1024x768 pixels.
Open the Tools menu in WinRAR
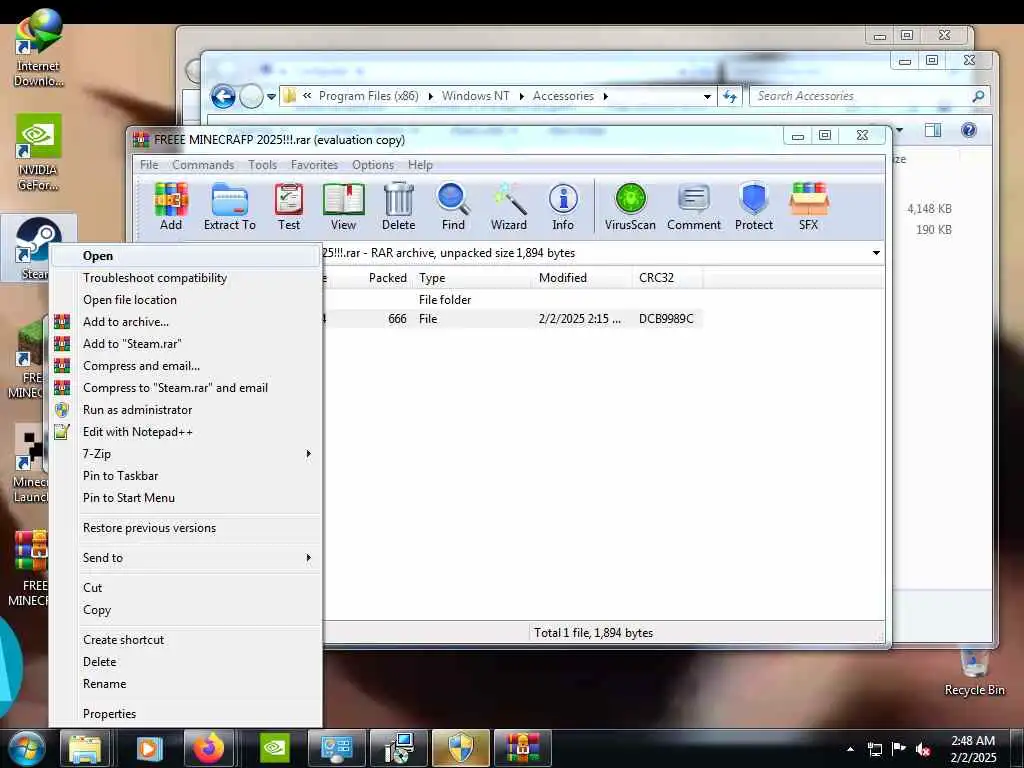pyautogui.click(x=263, y=165)
